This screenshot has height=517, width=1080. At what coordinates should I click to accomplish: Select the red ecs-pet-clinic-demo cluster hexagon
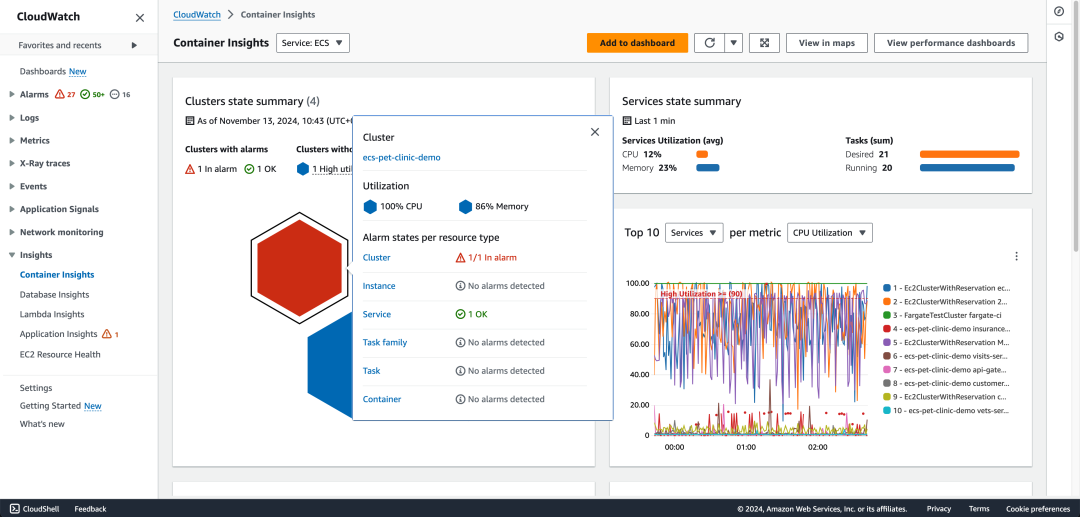(299, 268)
